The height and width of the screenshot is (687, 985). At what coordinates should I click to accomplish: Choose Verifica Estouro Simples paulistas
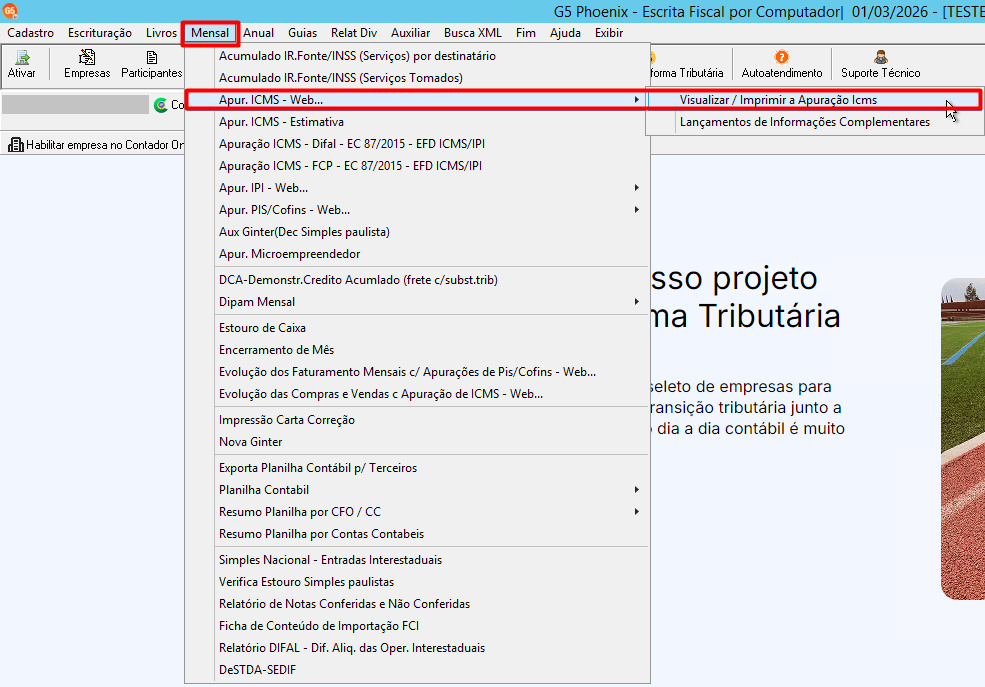(417, 582)
